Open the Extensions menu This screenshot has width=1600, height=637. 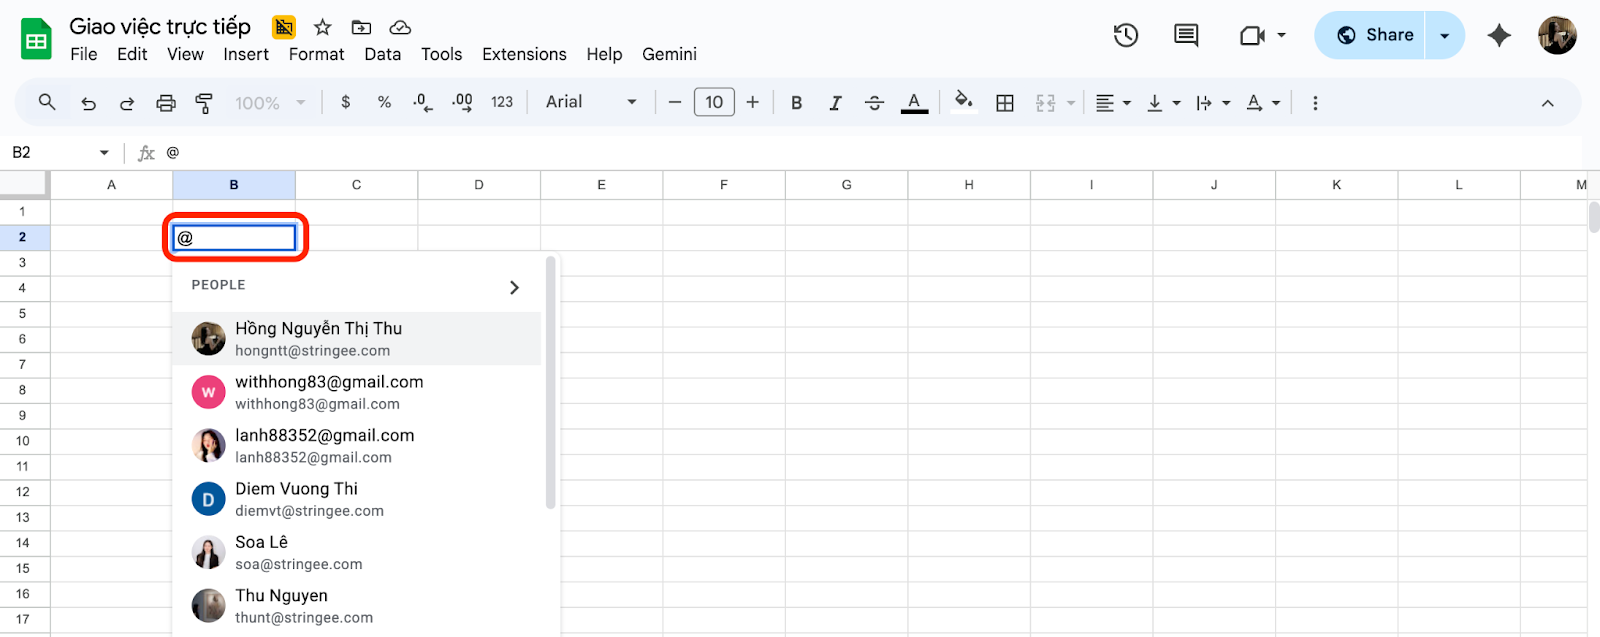pyautogui.click(x=524, y=54)
